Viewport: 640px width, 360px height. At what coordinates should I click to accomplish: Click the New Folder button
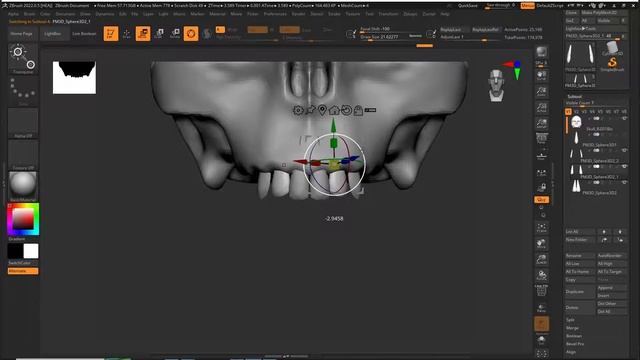[x=580, y=240]
